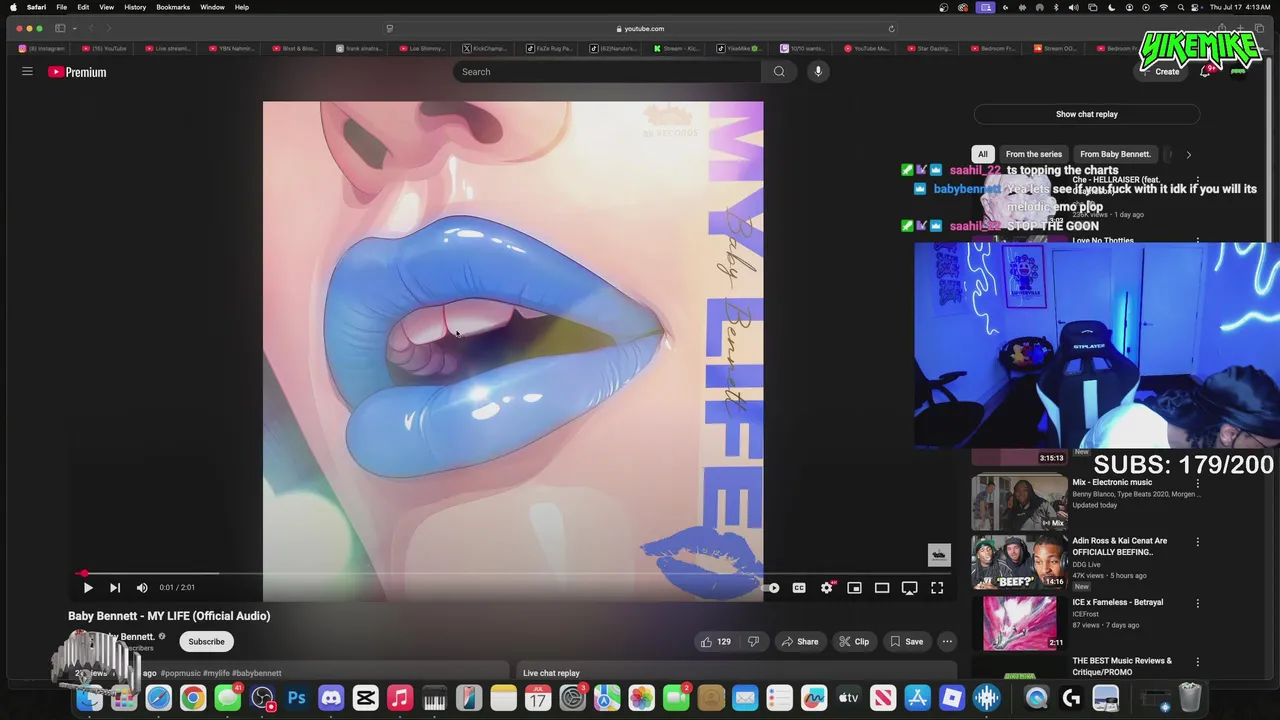Play the video
The image size is (1280, 720).
coord(88,588)
